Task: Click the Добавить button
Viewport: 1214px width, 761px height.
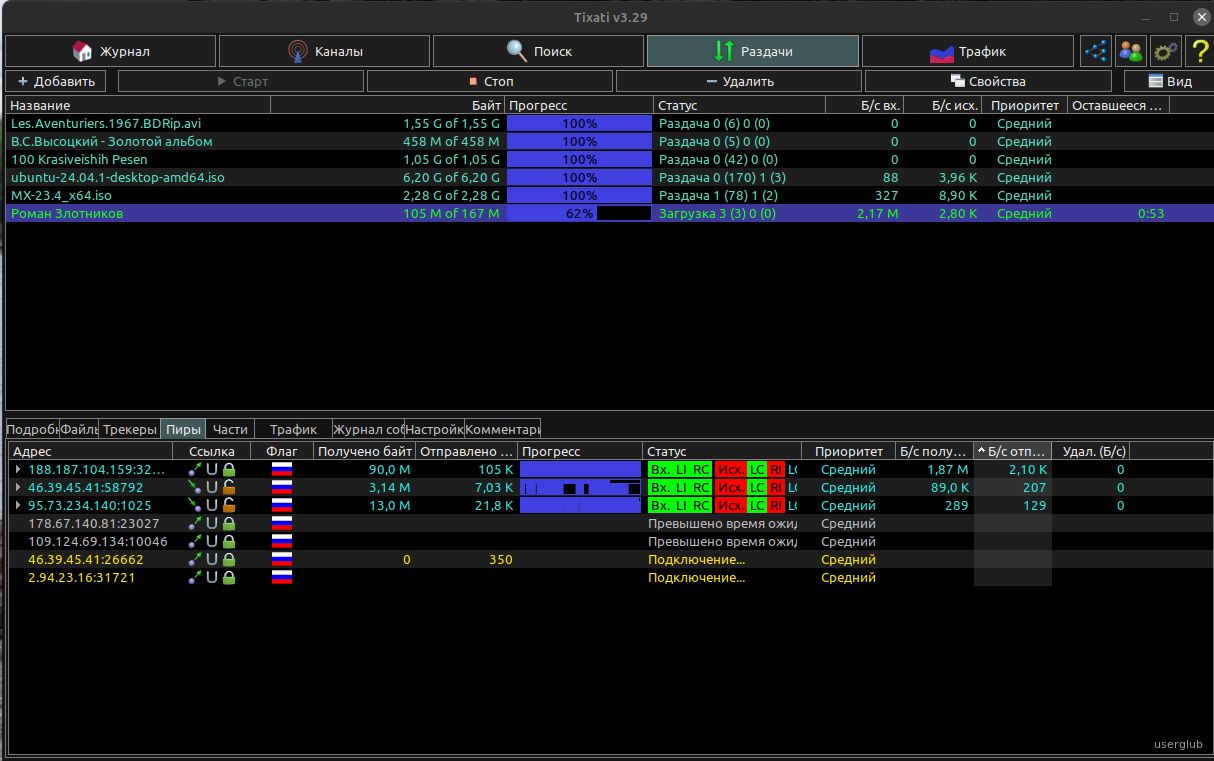Action: (57, 82)
